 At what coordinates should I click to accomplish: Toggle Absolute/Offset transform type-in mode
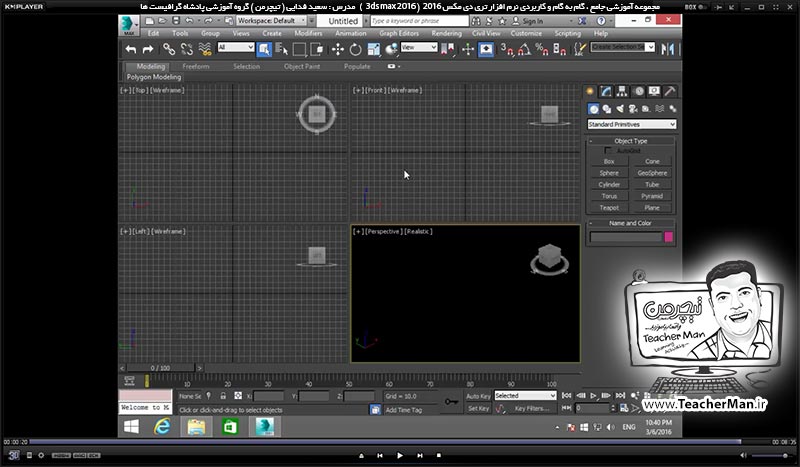pos(238,396)
